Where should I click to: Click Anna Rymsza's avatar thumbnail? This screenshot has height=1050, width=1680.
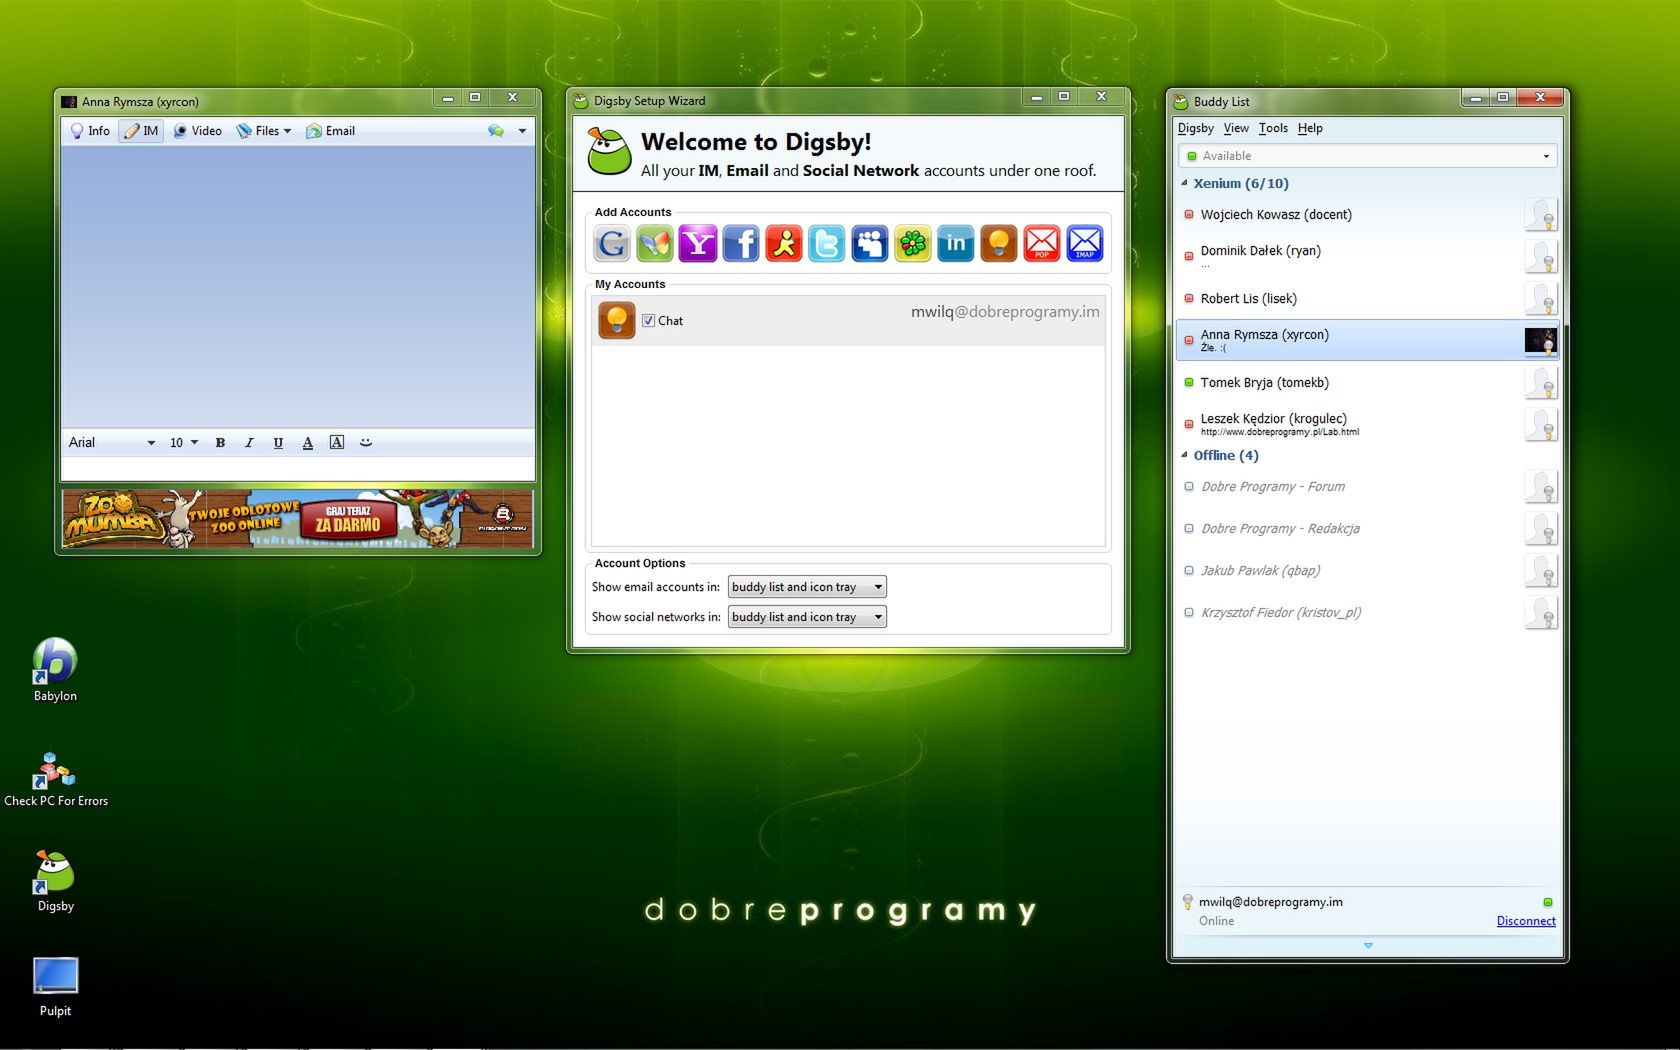(1540, 340)
